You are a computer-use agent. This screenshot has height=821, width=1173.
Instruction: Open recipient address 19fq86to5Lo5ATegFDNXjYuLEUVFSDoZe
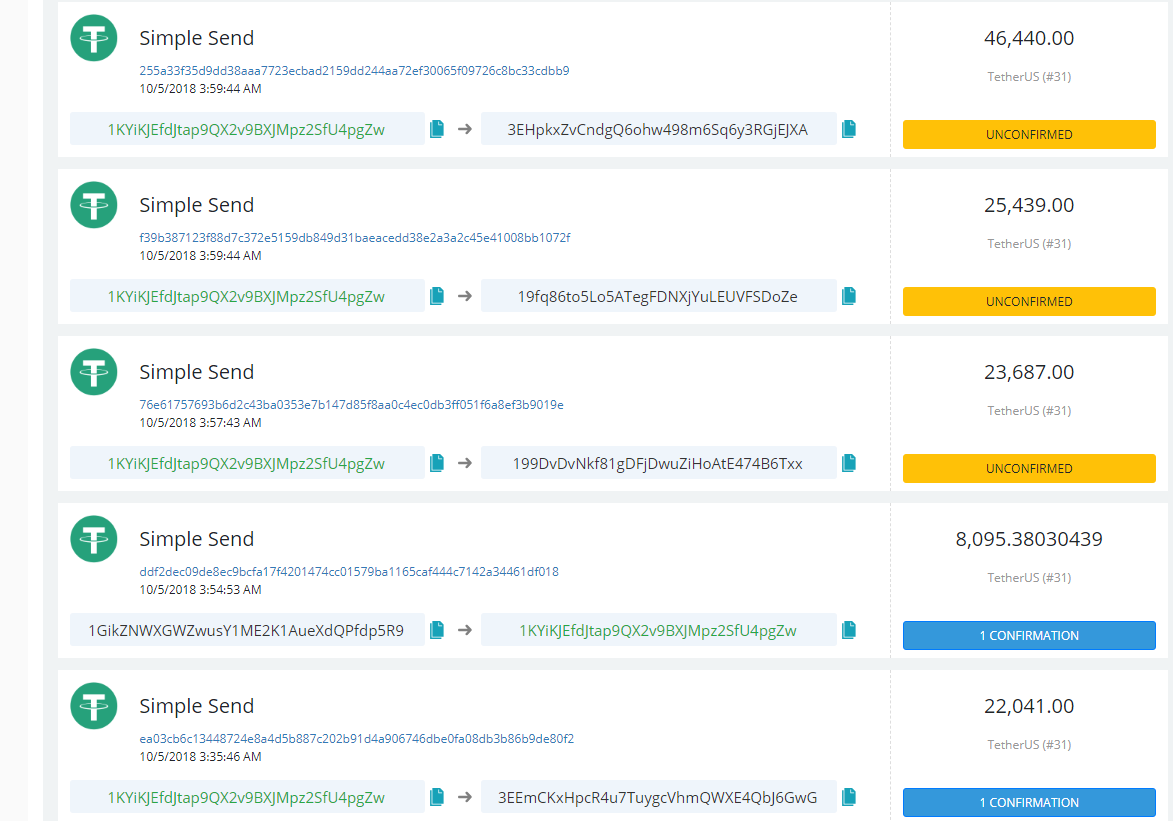click(x=658, y=296)
